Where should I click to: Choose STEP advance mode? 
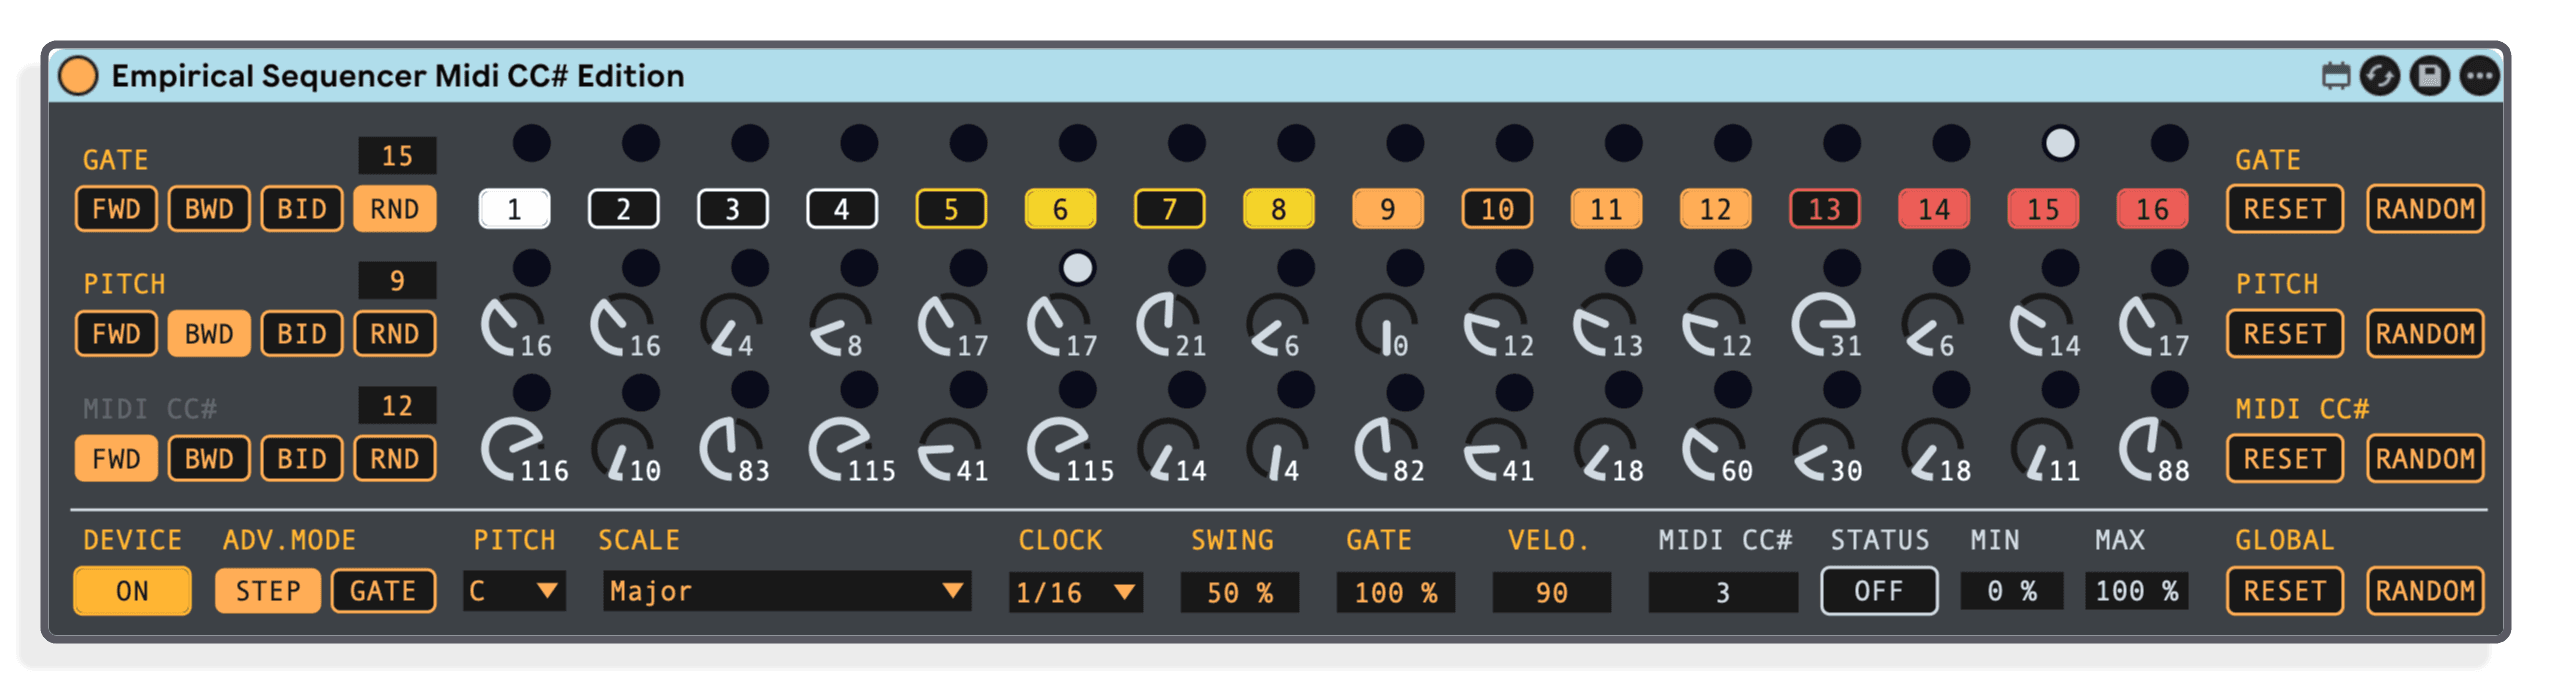tap(268, 591)
